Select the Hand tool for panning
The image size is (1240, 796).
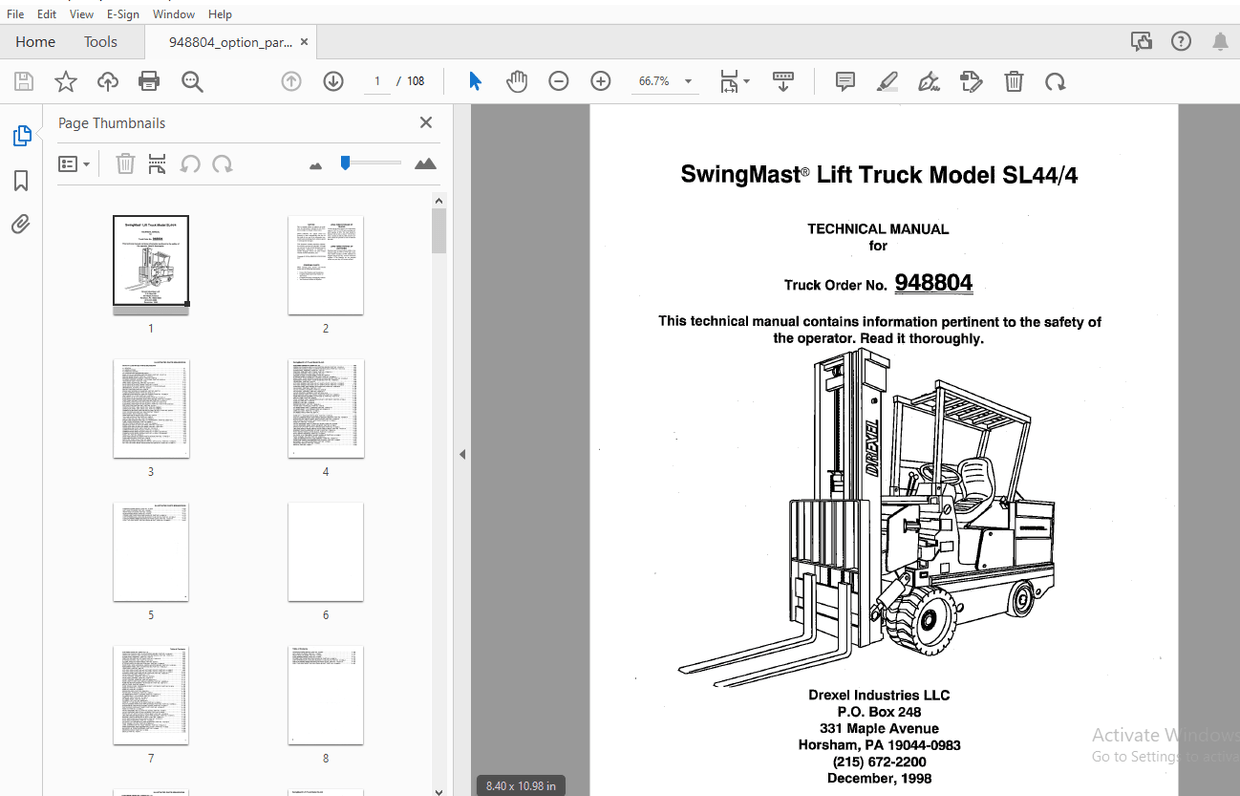517,81
